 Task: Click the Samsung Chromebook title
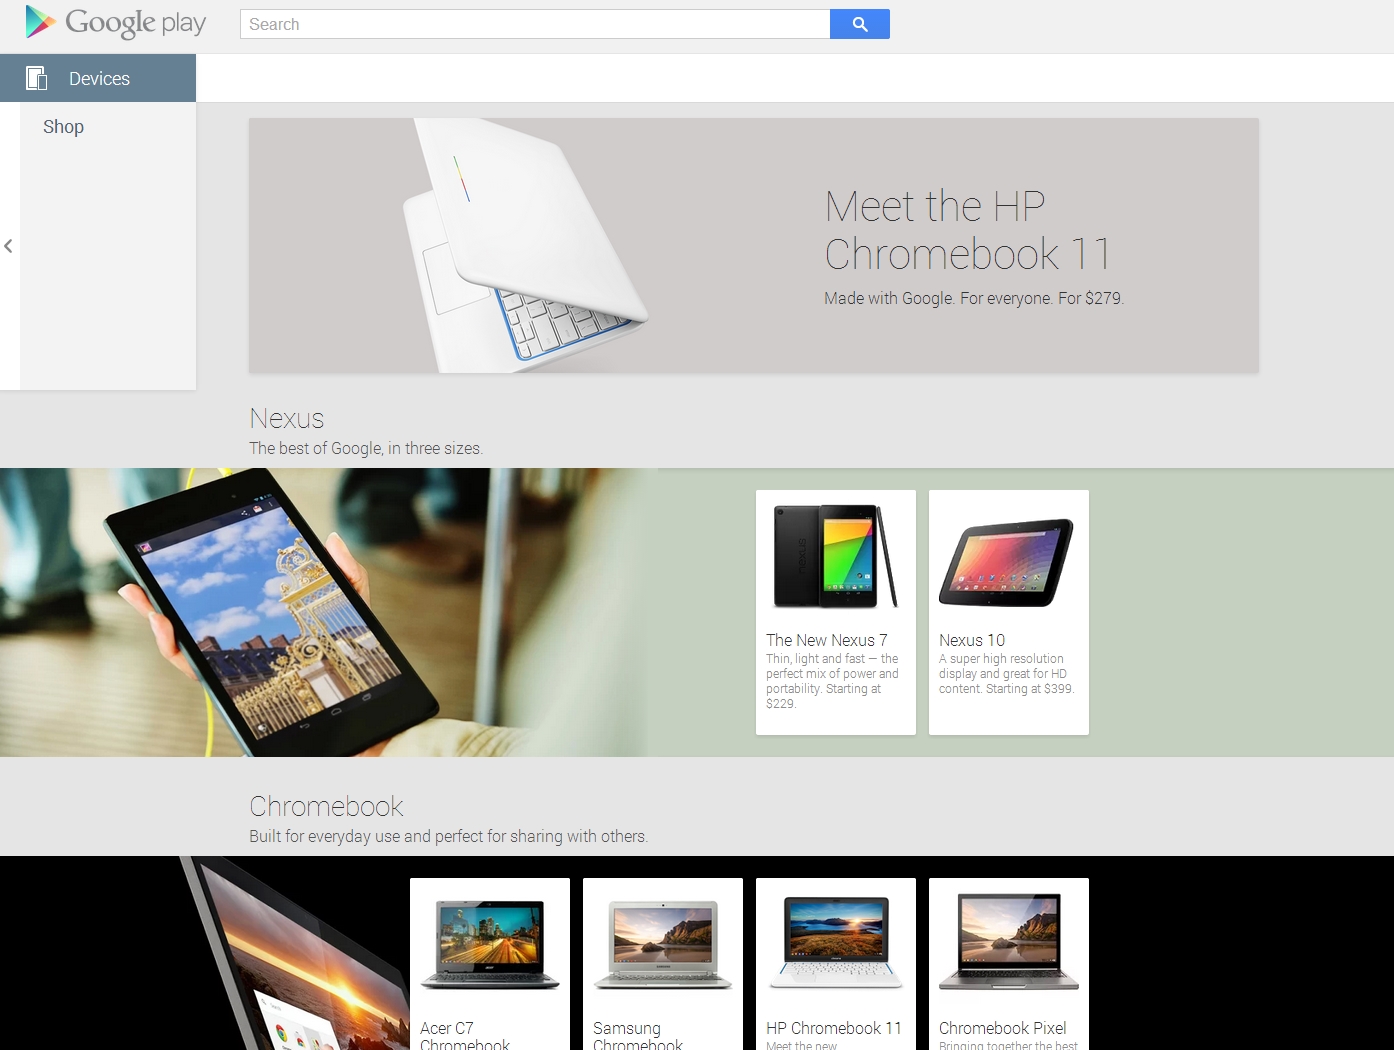638,1035
